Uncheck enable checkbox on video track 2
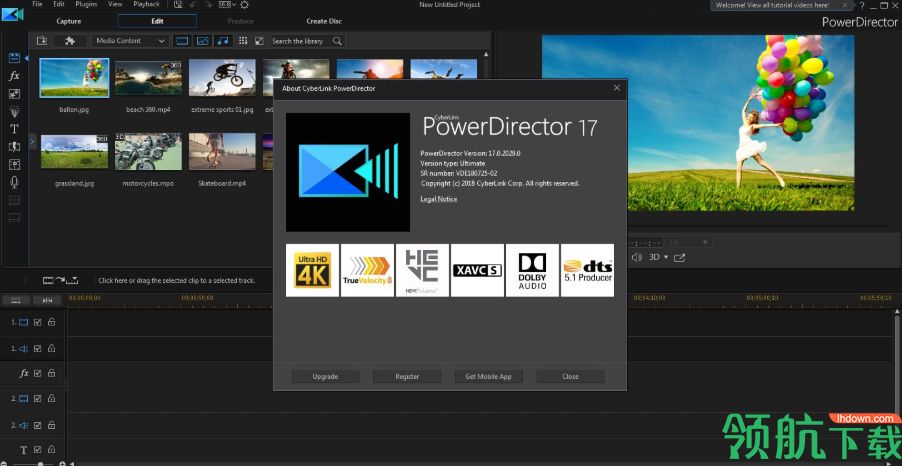 pos(37,398)
